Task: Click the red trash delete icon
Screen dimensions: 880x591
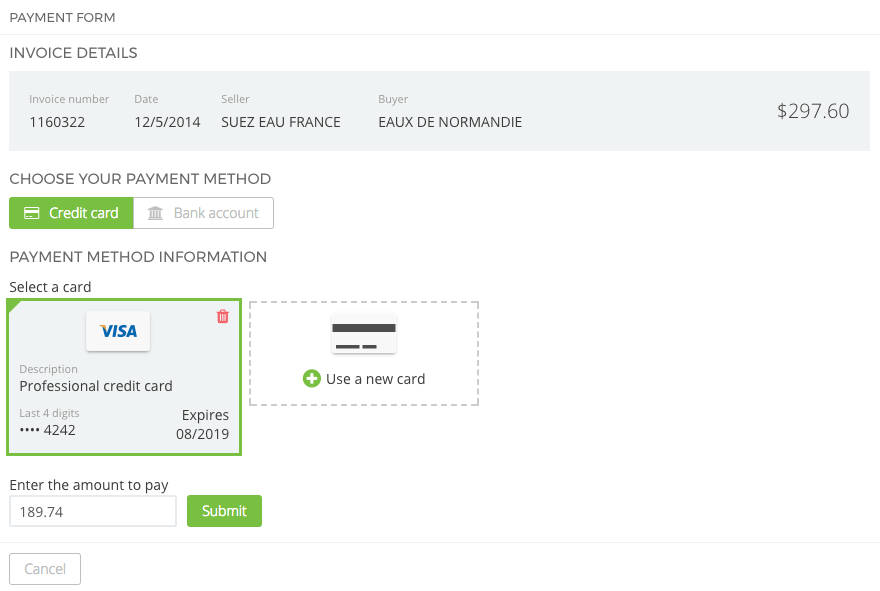Action: point(223,316)
